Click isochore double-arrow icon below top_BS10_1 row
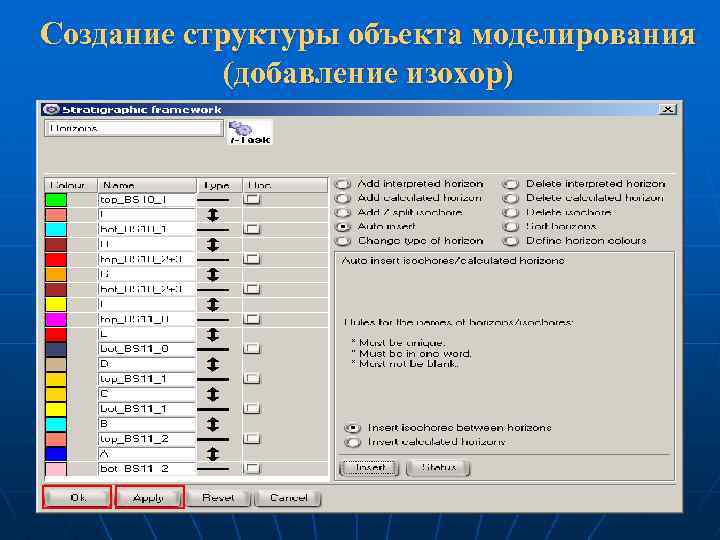The image size is (720, 540). click(x=212, y=214)
